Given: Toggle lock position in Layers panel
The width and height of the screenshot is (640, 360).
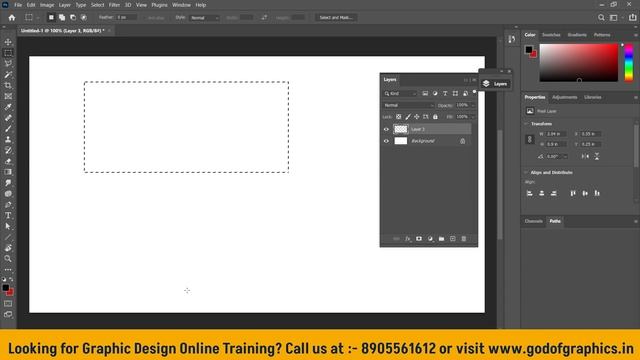Looking at the screenshot, I should coord(417,117).
